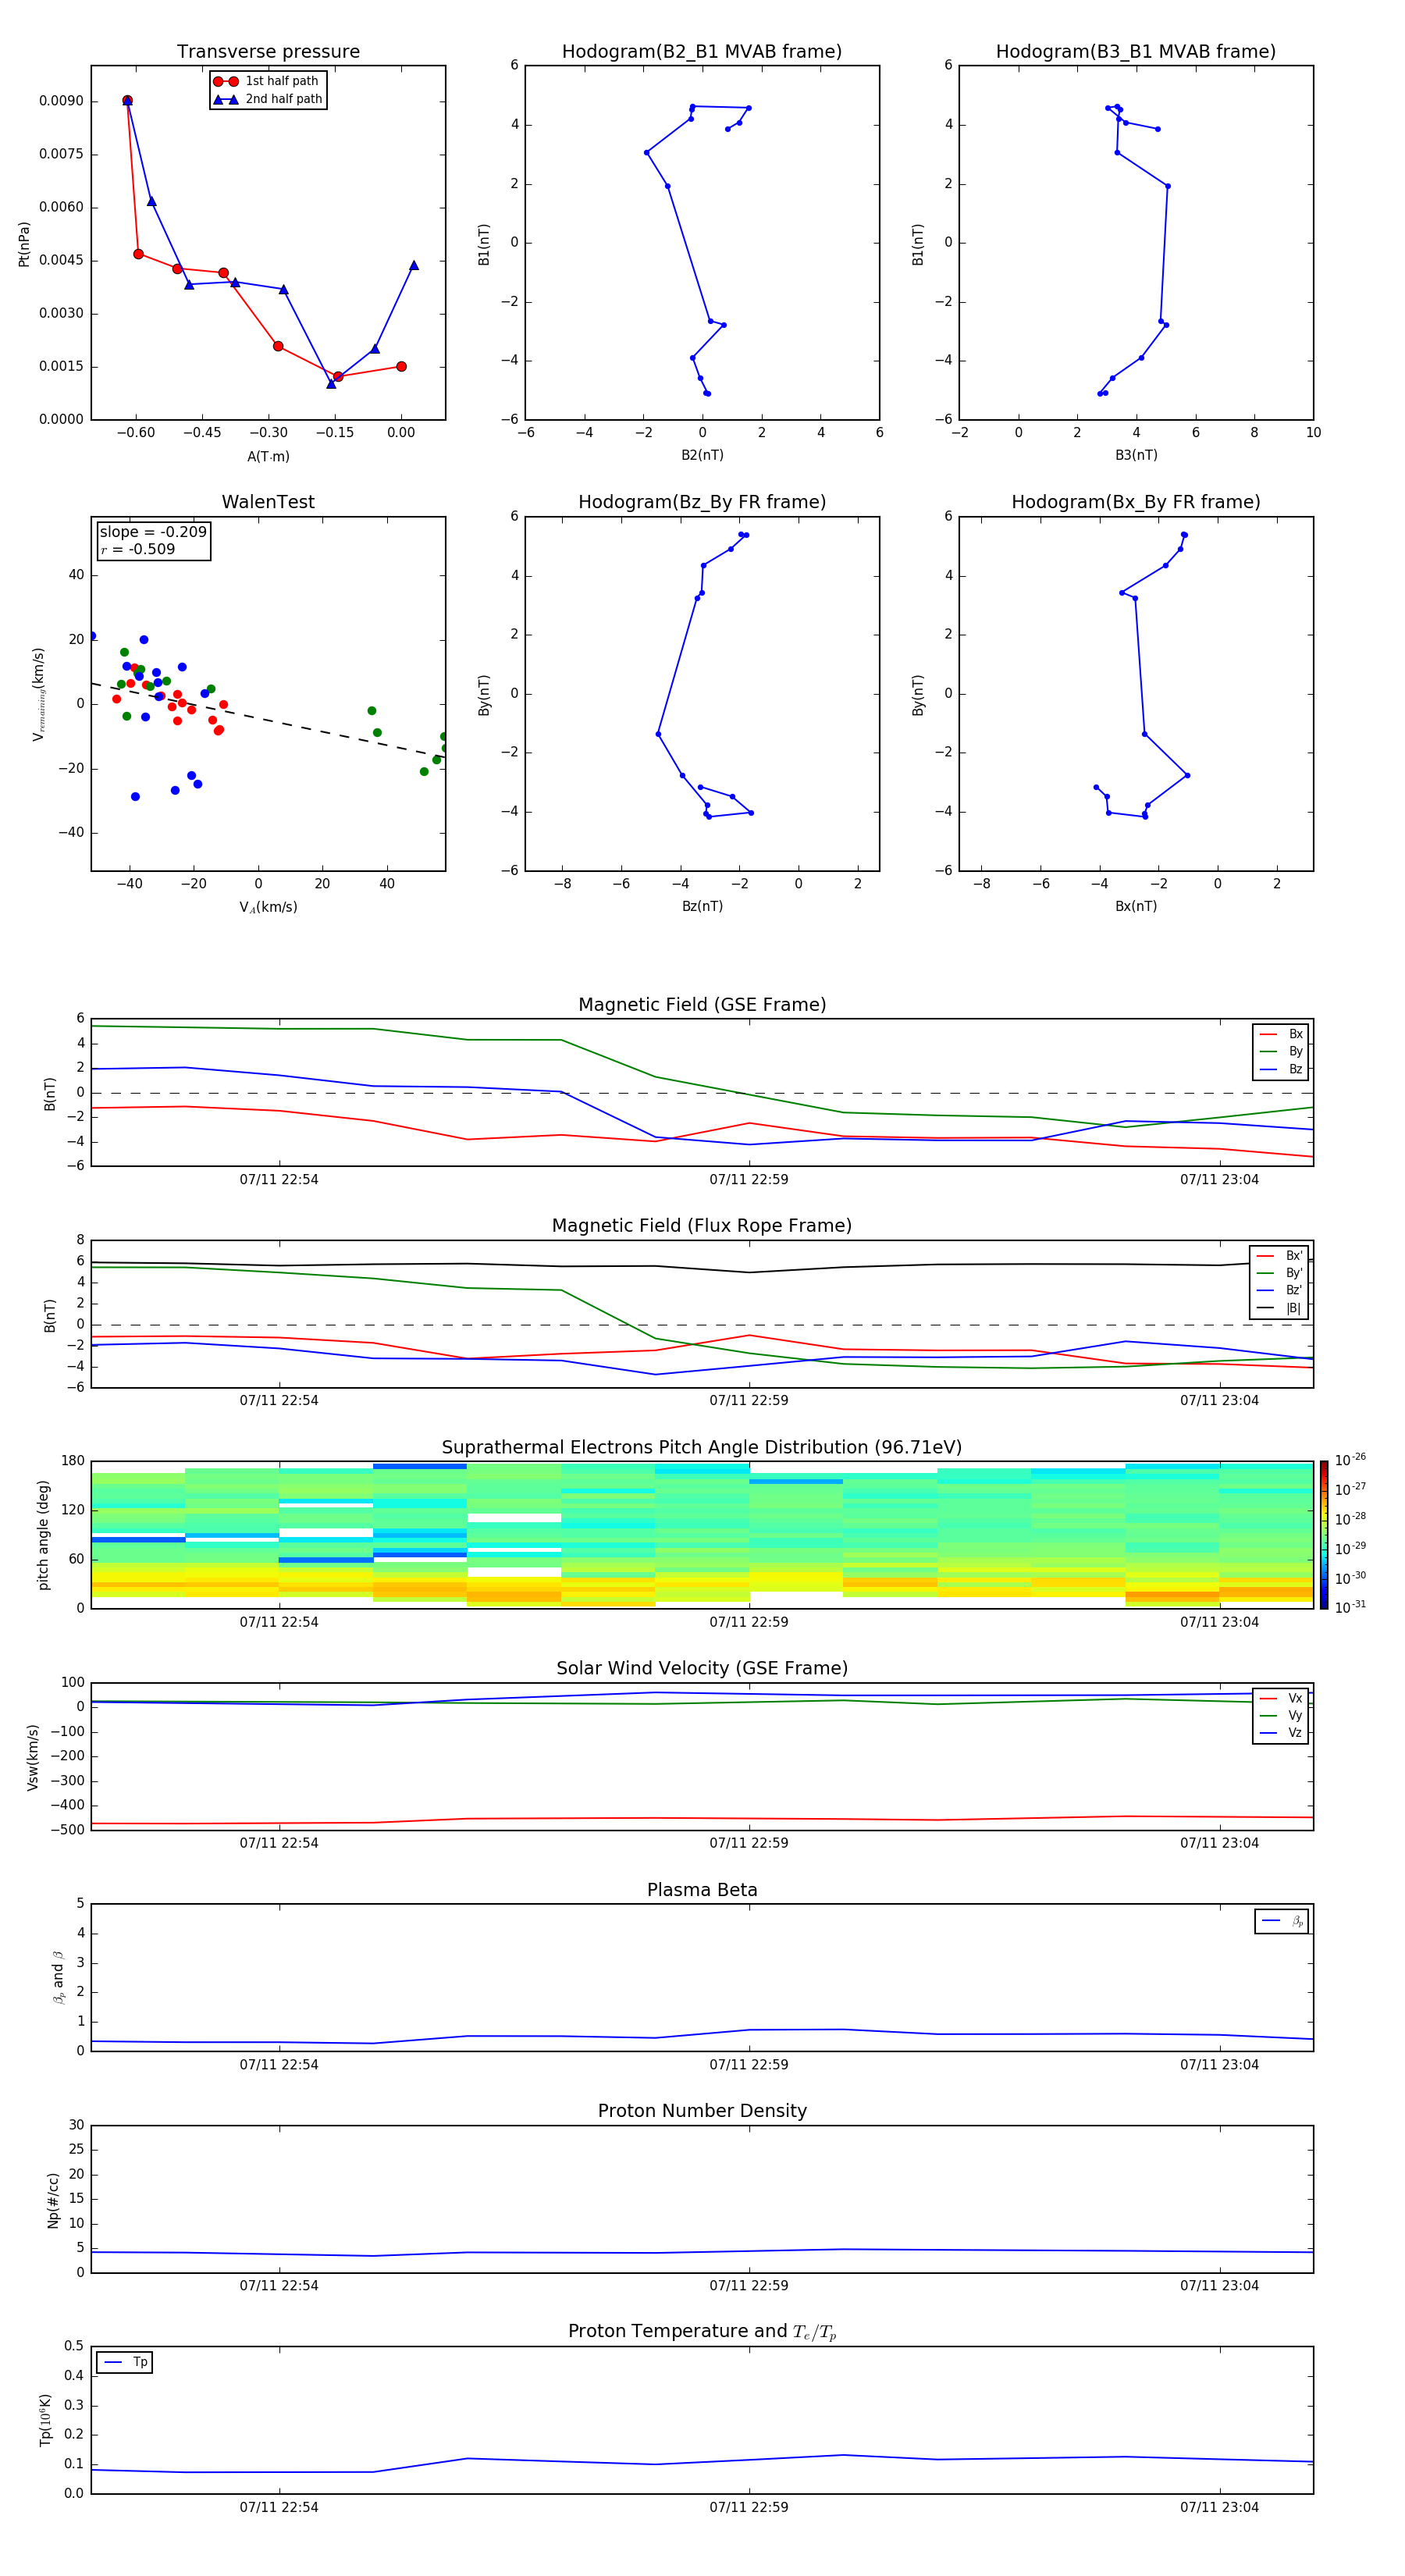This screenshot has height=2576, width=1405.
Task: Click the 'Tp' legend in temperature plot
Action: pos(125,2362)
